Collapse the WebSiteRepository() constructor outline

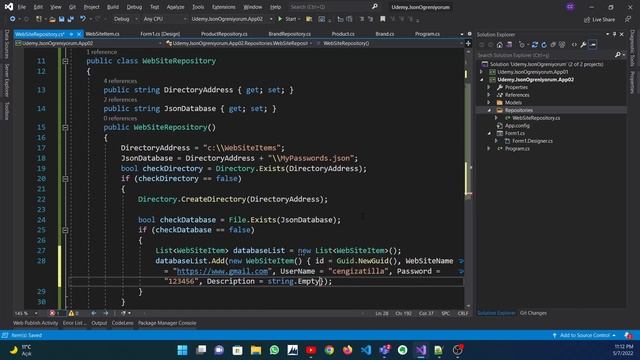tap(65, 127)
